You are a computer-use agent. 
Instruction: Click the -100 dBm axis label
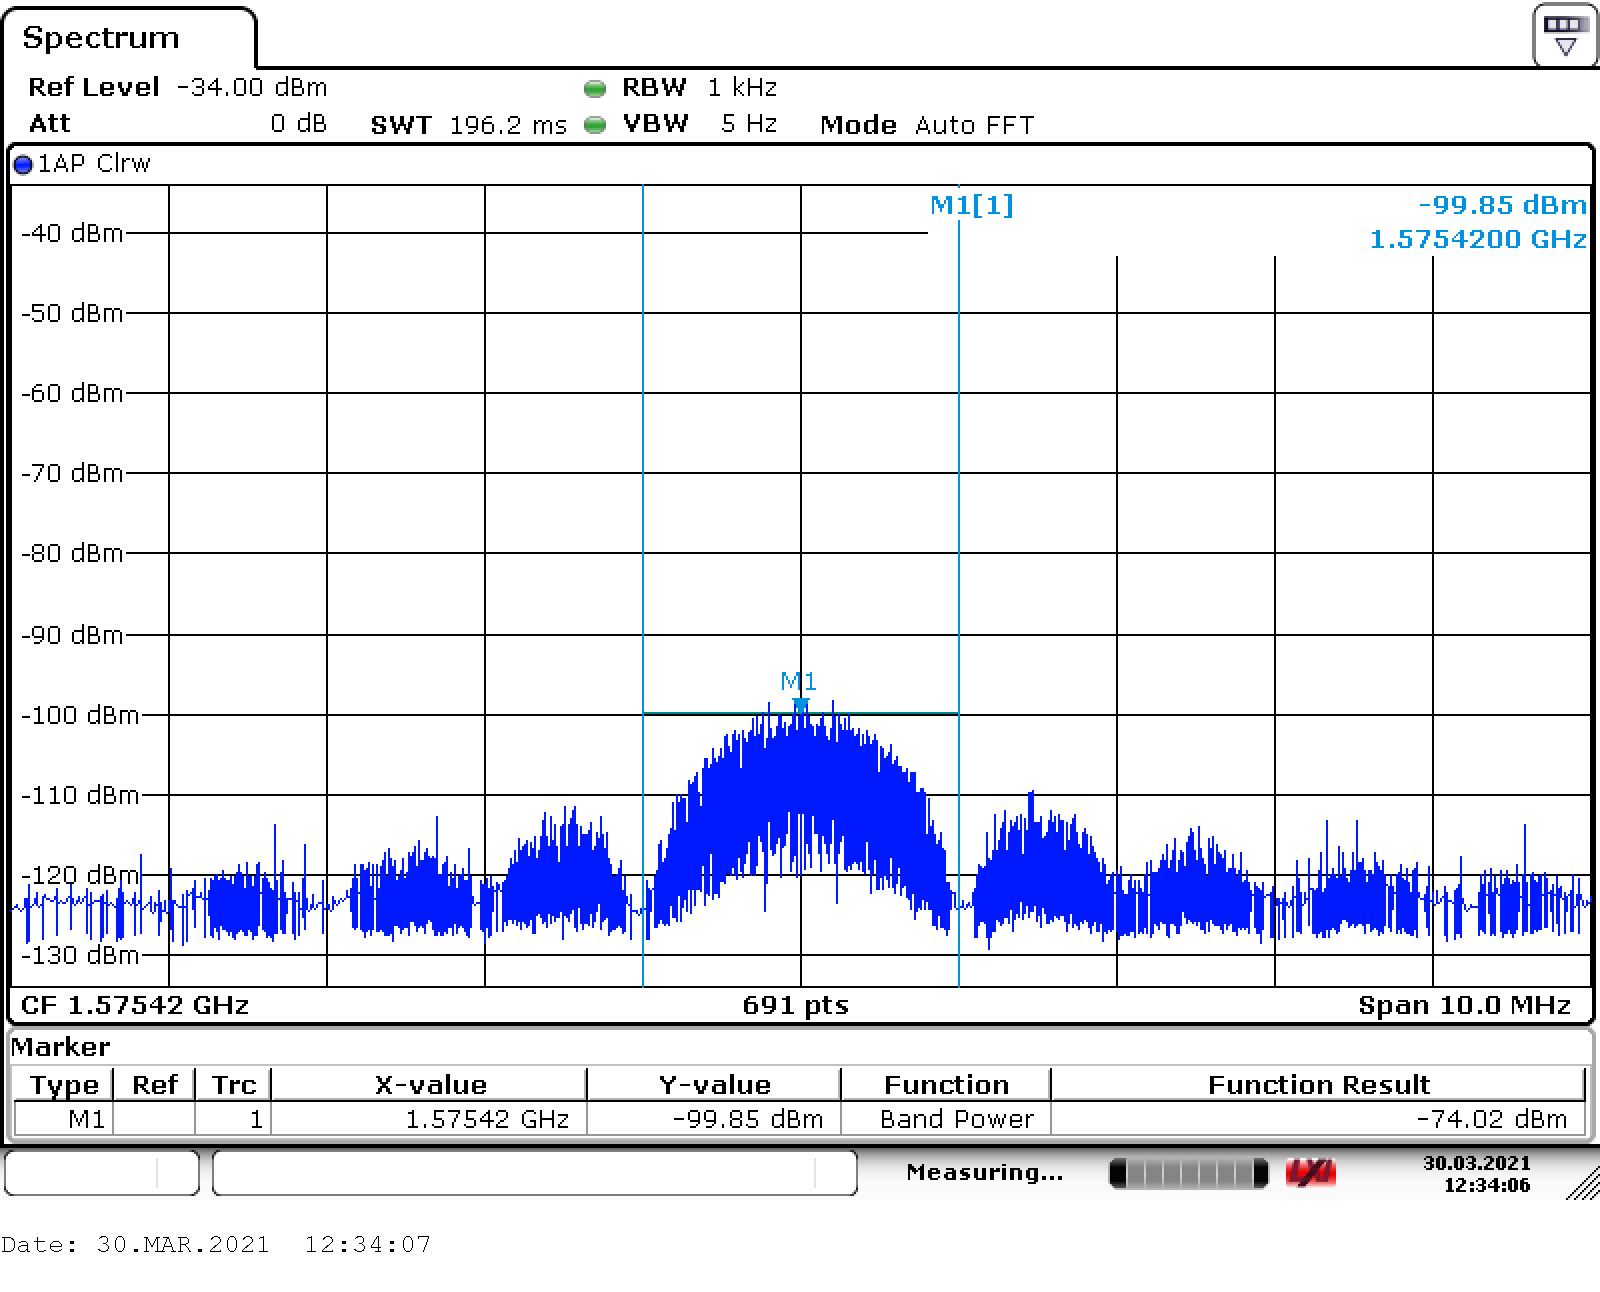[80, 715]
